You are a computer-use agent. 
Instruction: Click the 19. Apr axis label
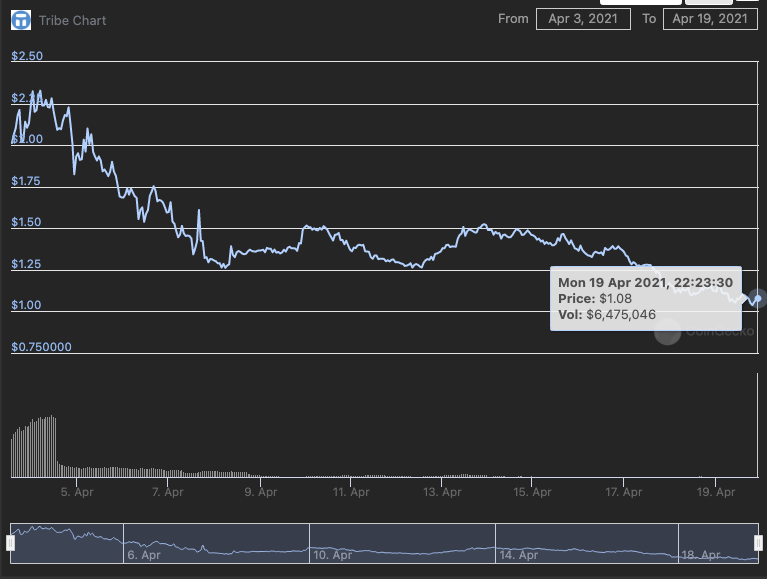tap(716, 492)
